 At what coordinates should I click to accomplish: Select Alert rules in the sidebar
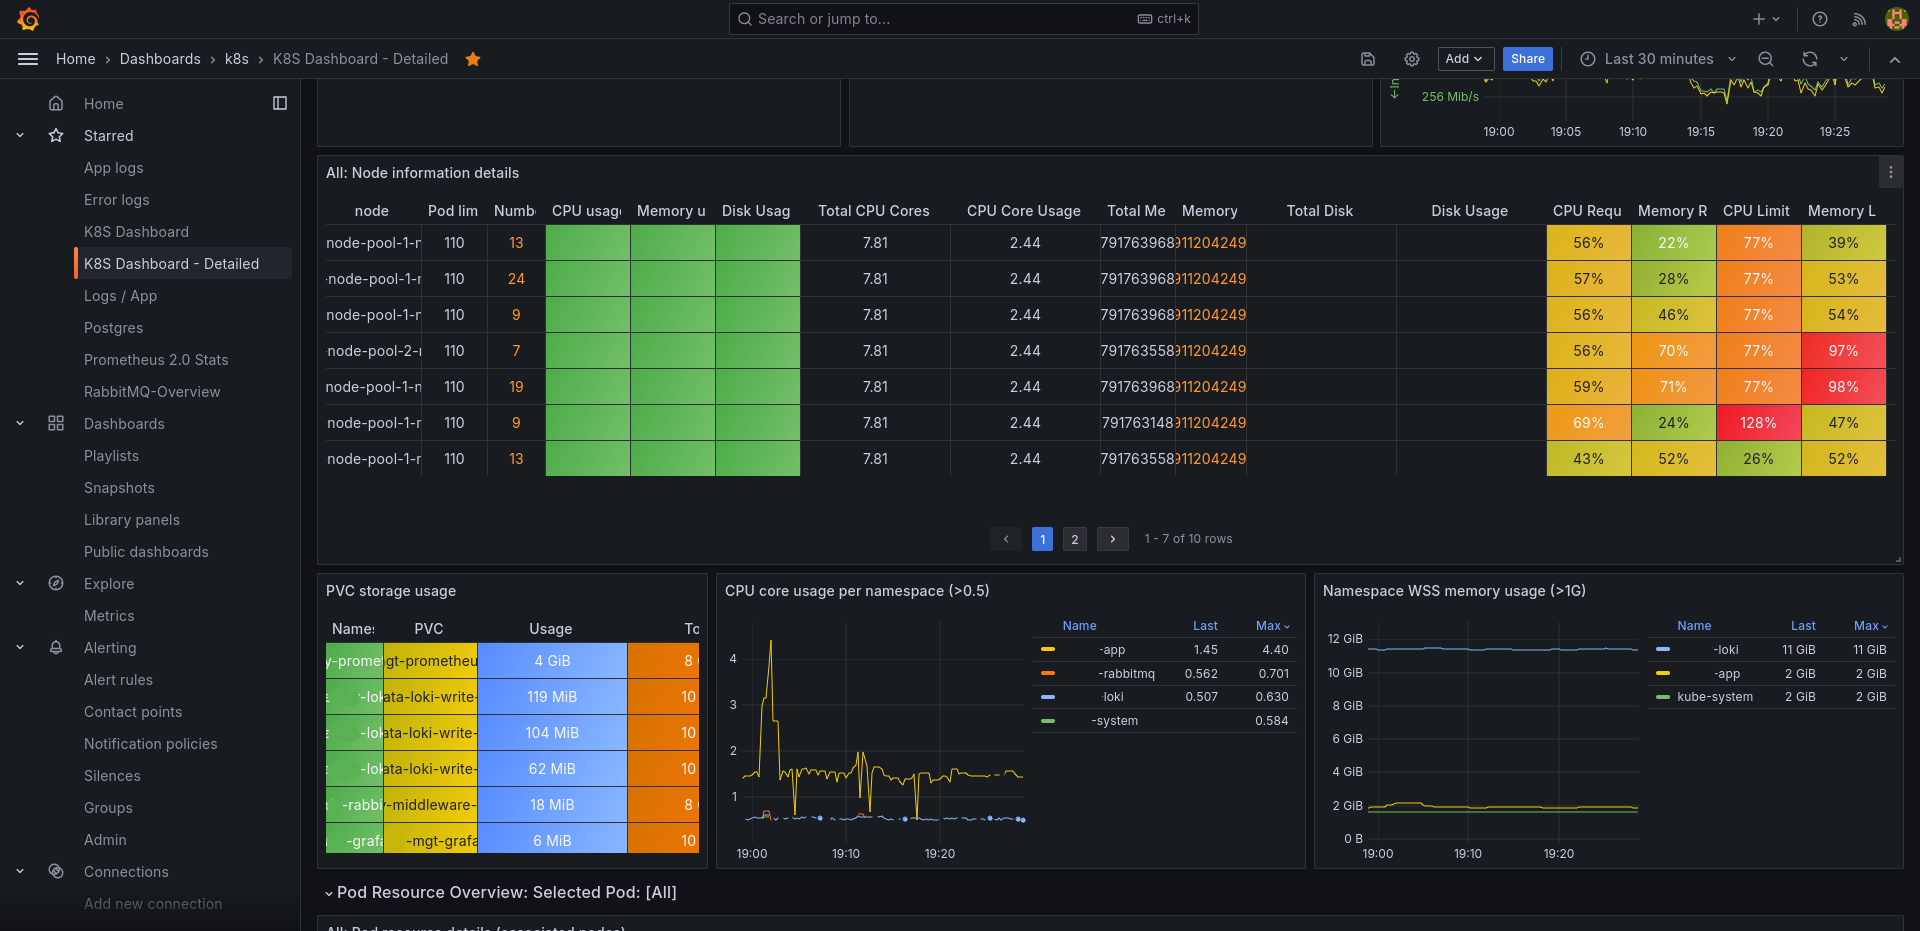(x=118, y=680)
